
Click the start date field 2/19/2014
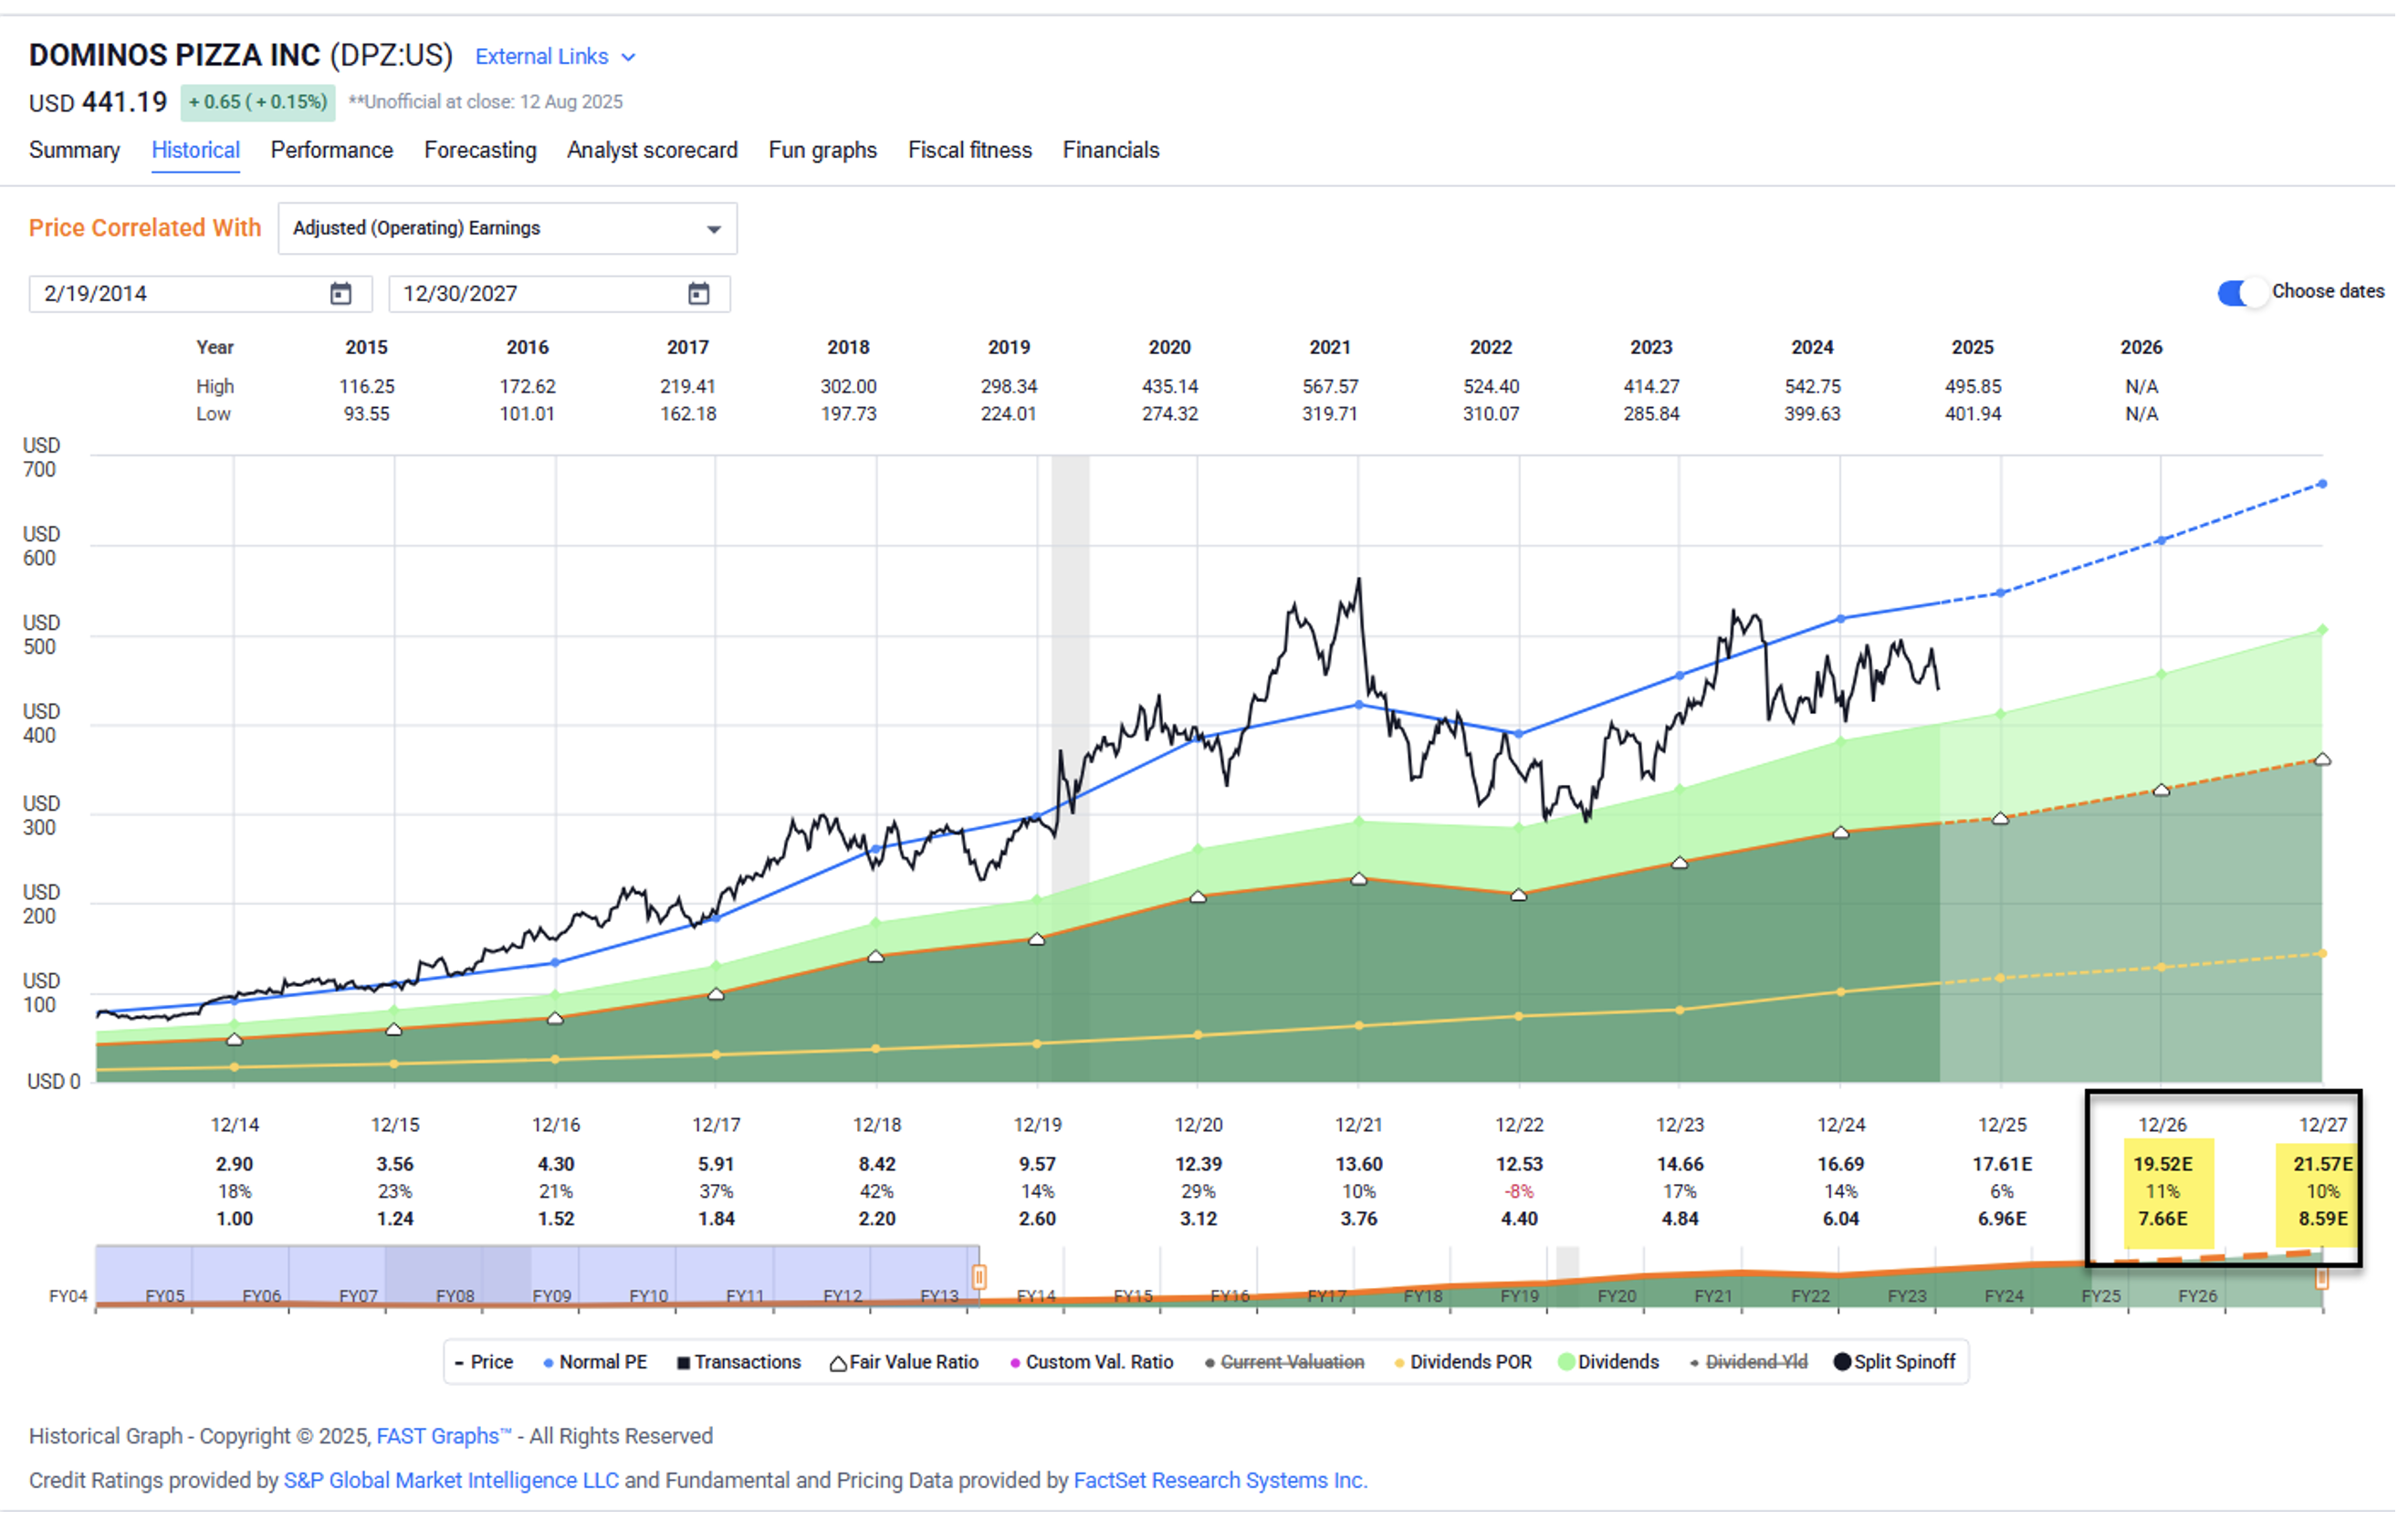click(x=200, y=294)
